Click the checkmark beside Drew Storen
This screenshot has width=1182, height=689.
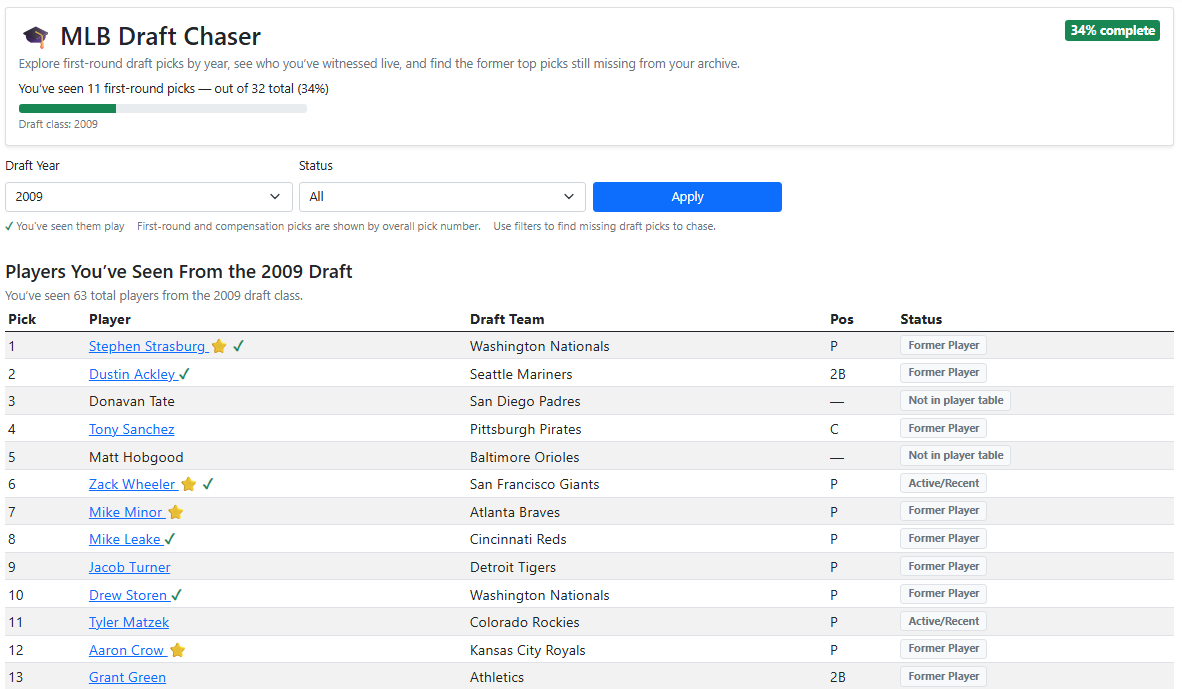[x=176, y=595]
